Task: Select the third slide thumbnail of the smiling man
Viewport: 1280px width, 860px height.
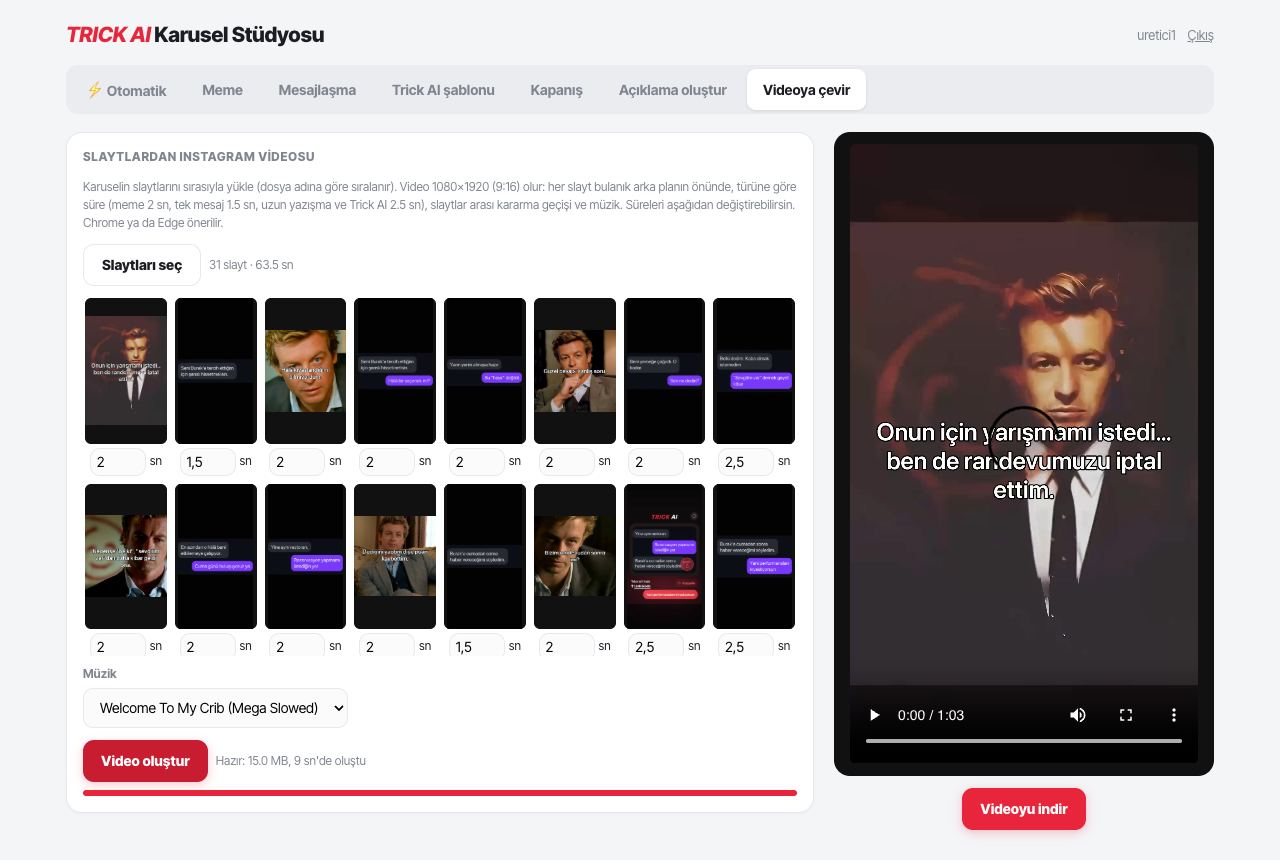Action: [305, 371]
